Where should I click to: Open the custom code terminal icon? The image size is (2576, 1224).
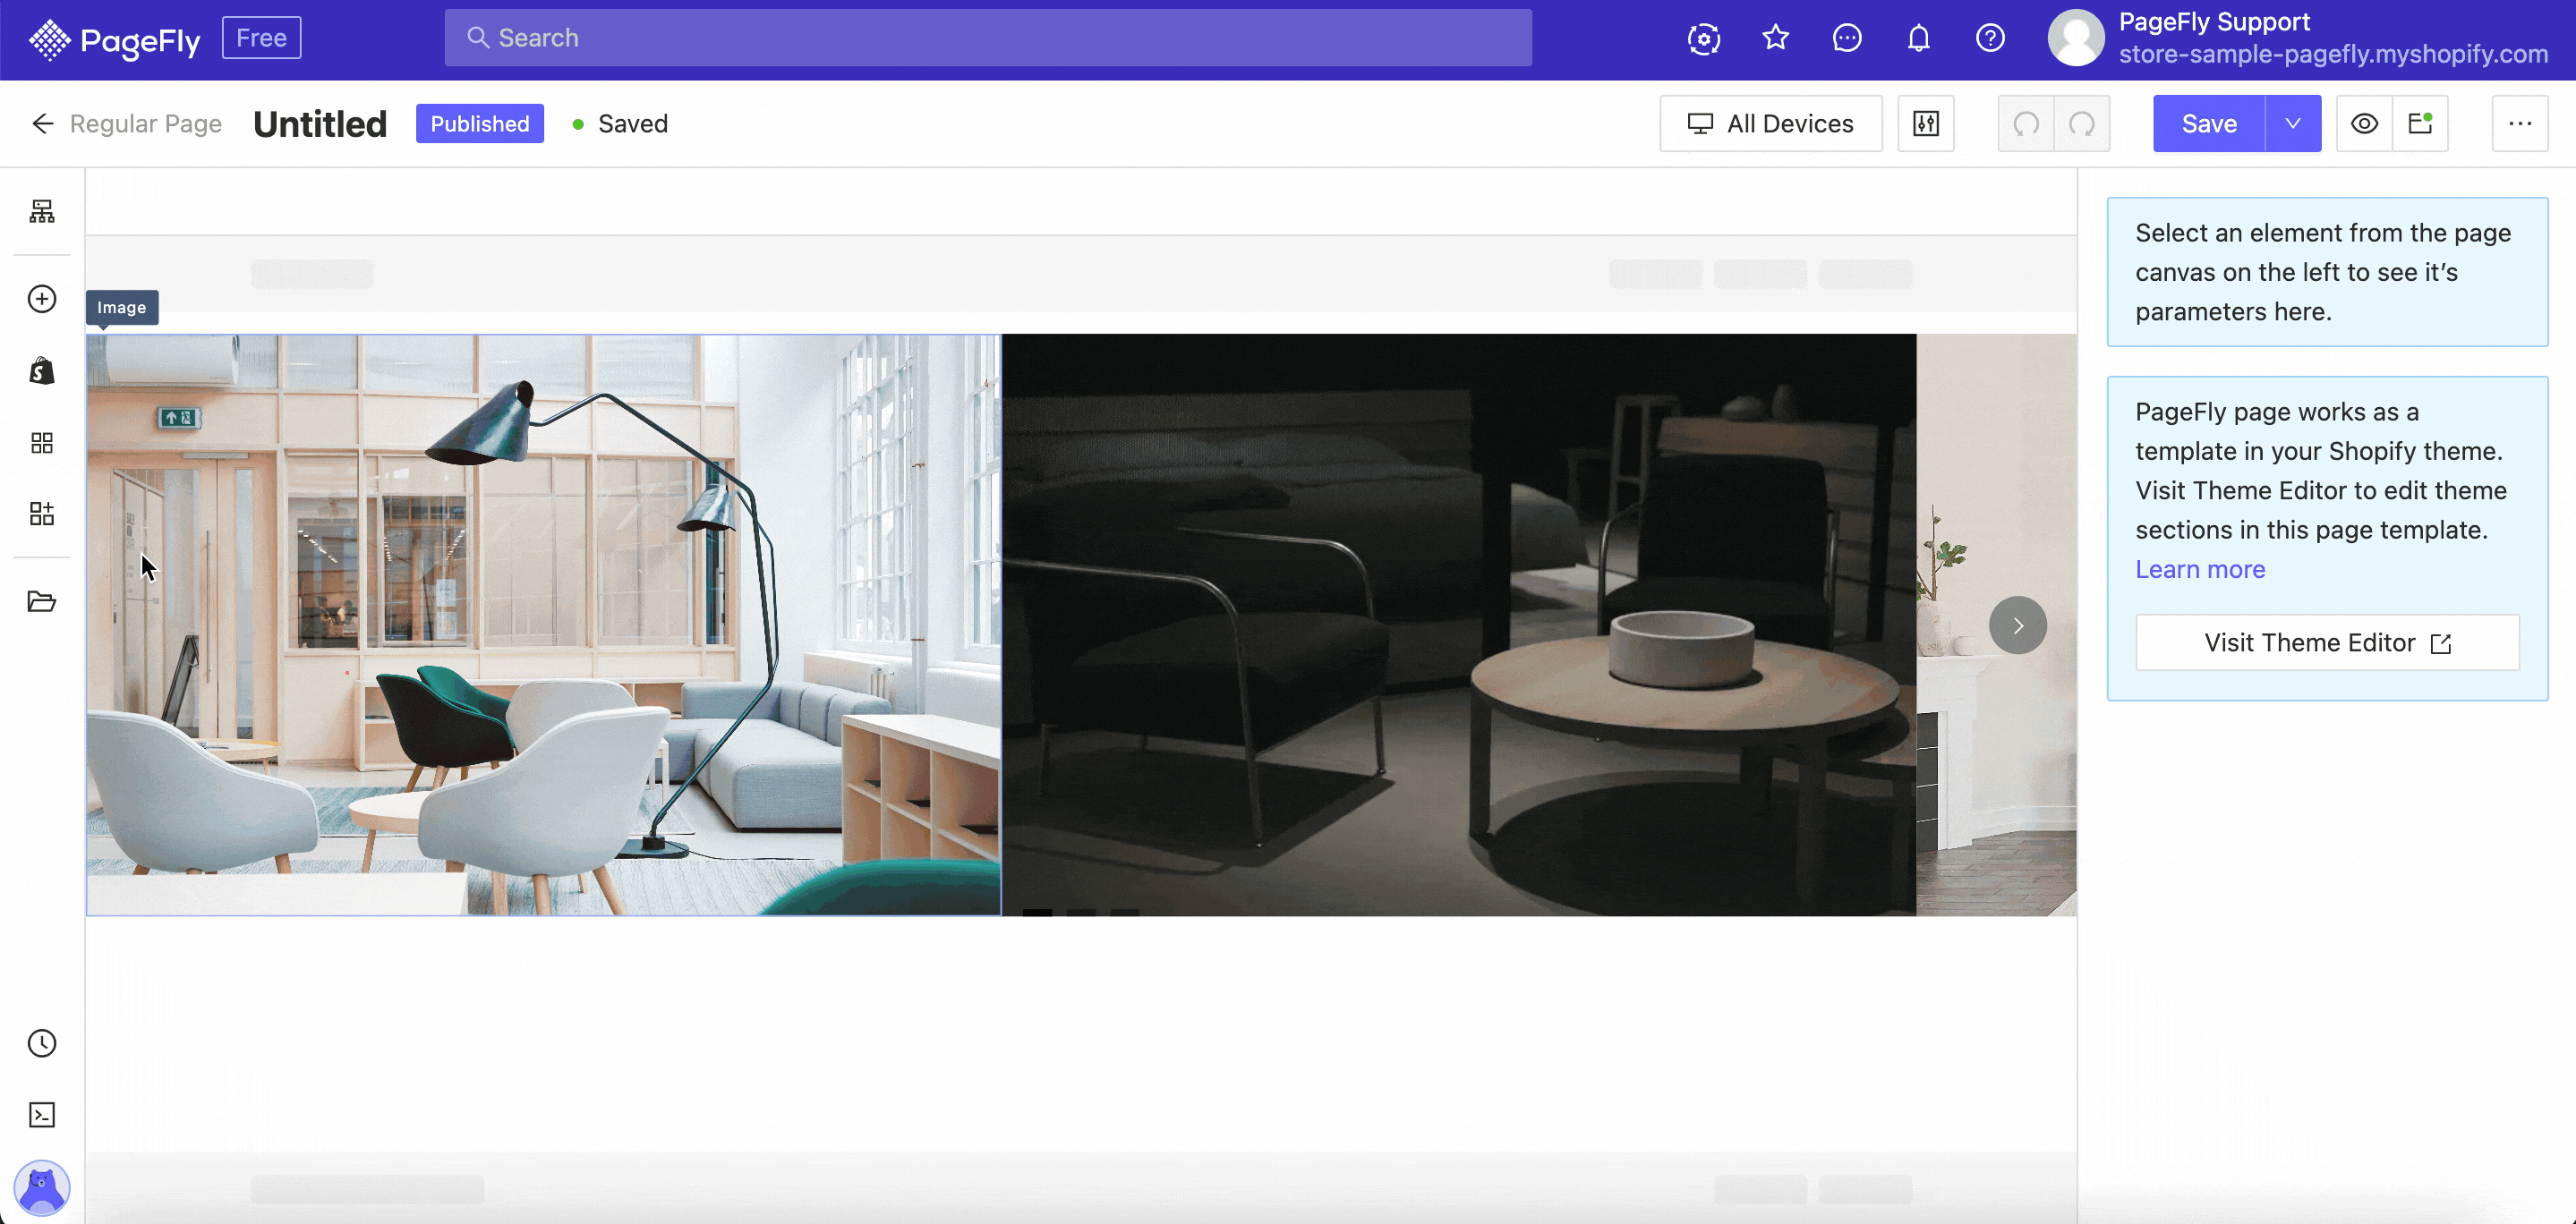[42, 1115]
